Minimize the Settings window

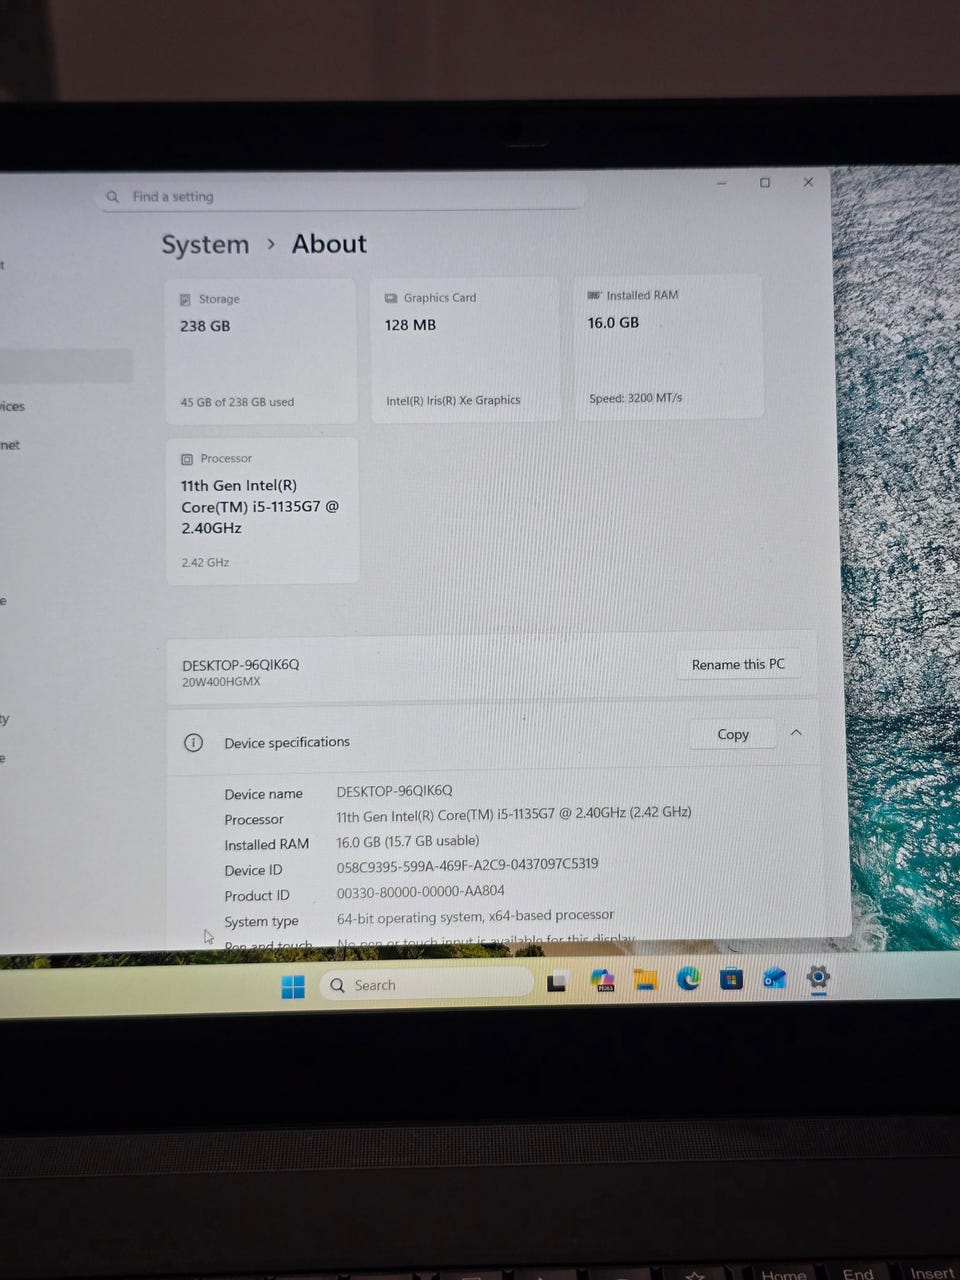(721, 183)
